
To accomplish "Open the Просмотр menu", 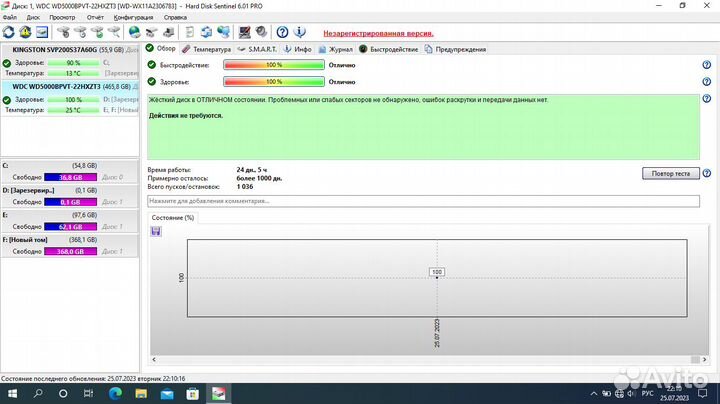I will 62,17.
